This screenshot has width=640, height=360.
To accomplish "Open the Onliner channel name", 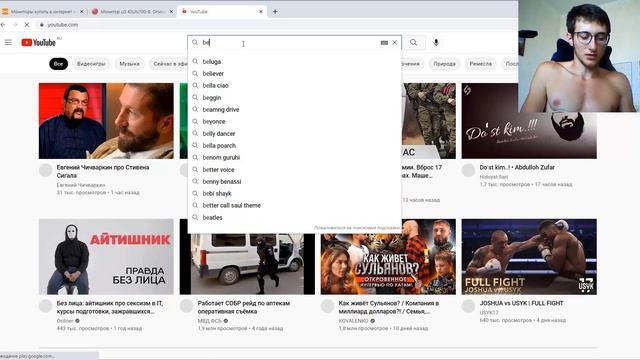I will pos(65,321).
